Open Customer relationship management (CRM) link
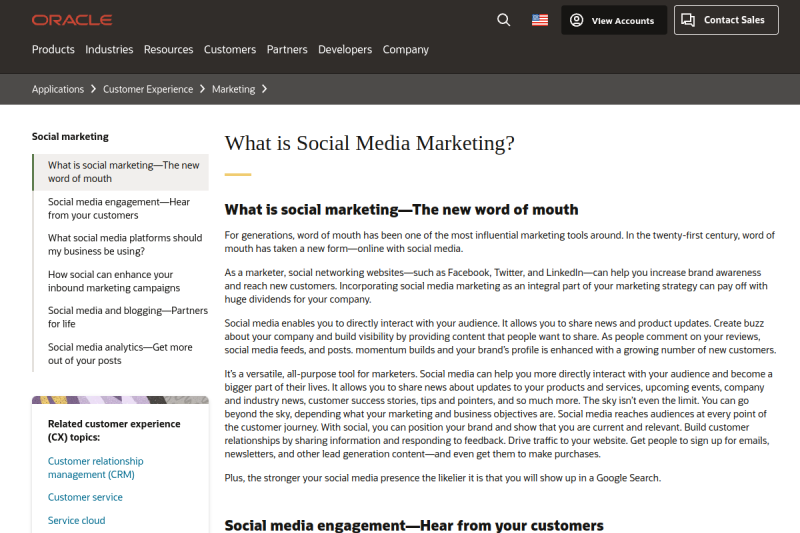 click(95, 468)
